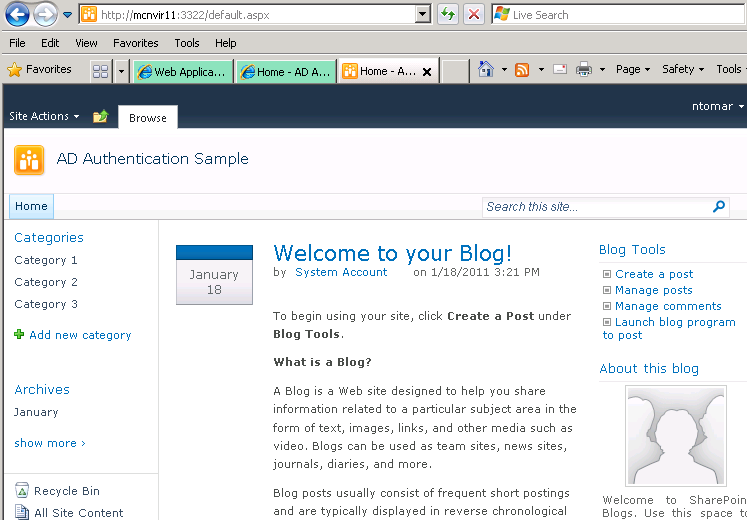
Task: Open the January archive
Action: point(36,412)
